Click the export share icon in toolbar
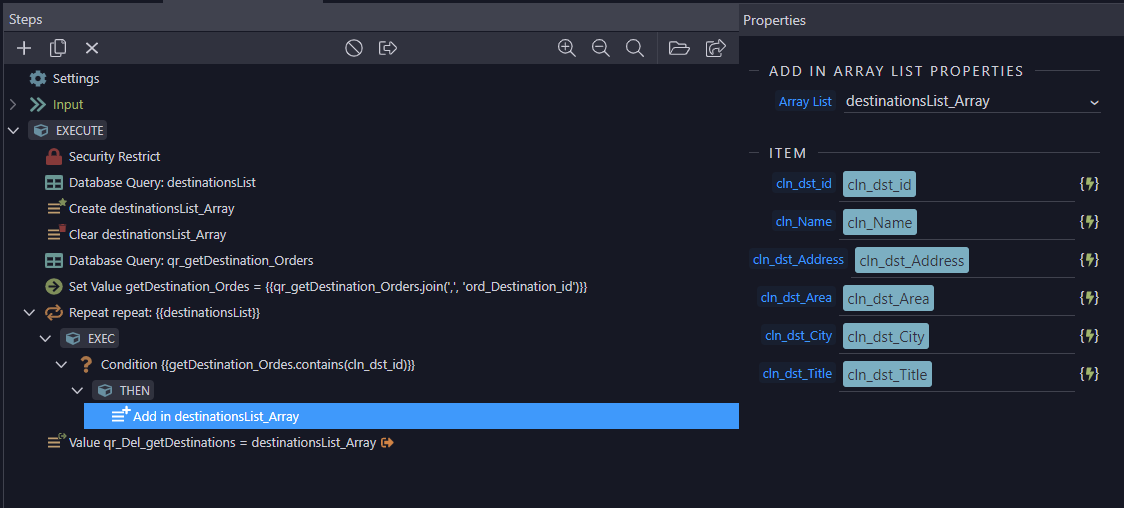 point(715,48)
